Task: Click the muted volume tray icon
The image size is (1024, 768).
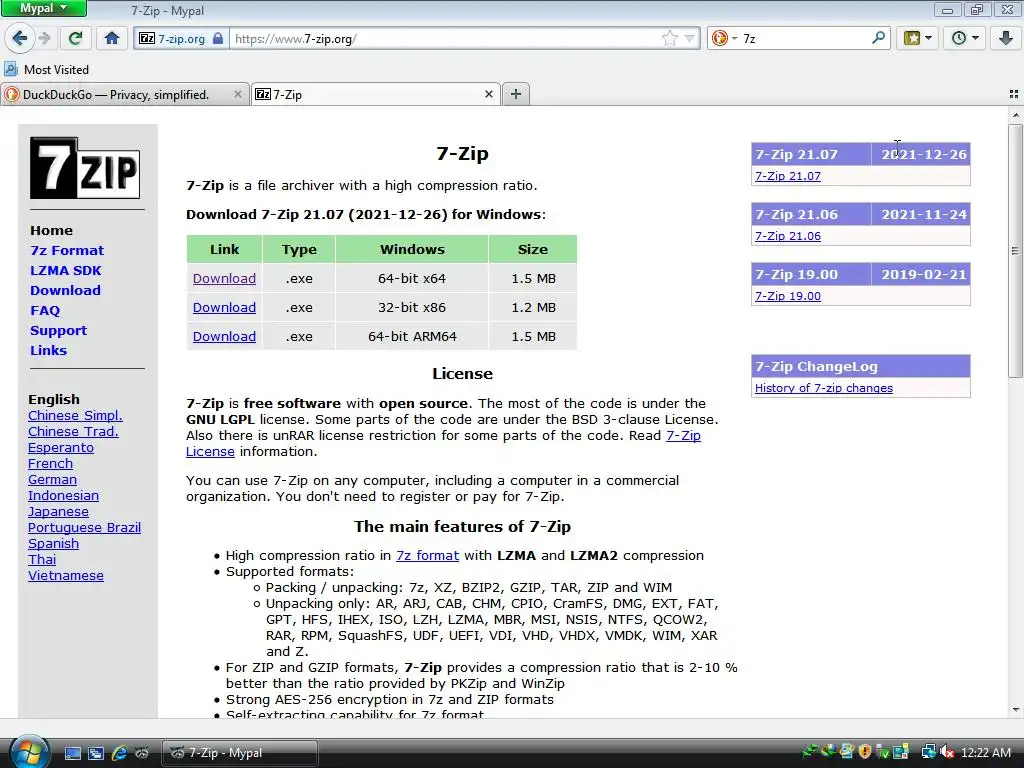Action: pos(947,752)
